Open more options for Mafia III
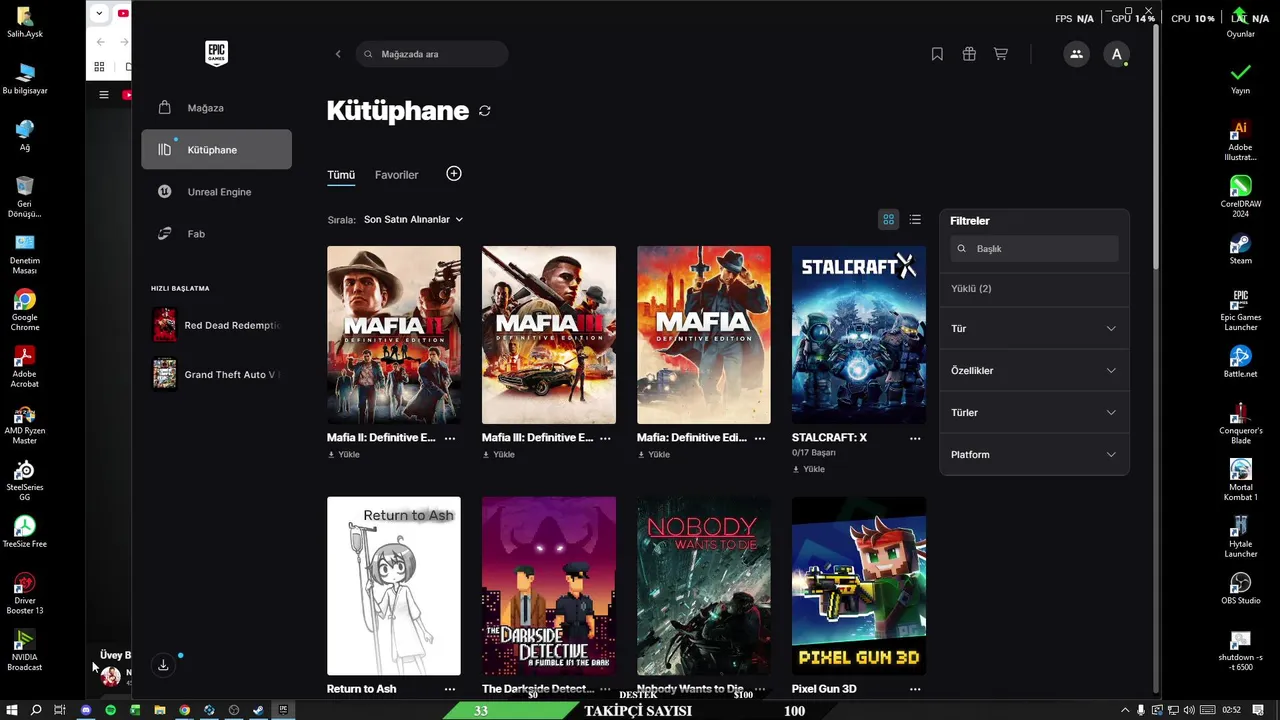Screen dimensions: 1280x720 click(x=605, y=438)
